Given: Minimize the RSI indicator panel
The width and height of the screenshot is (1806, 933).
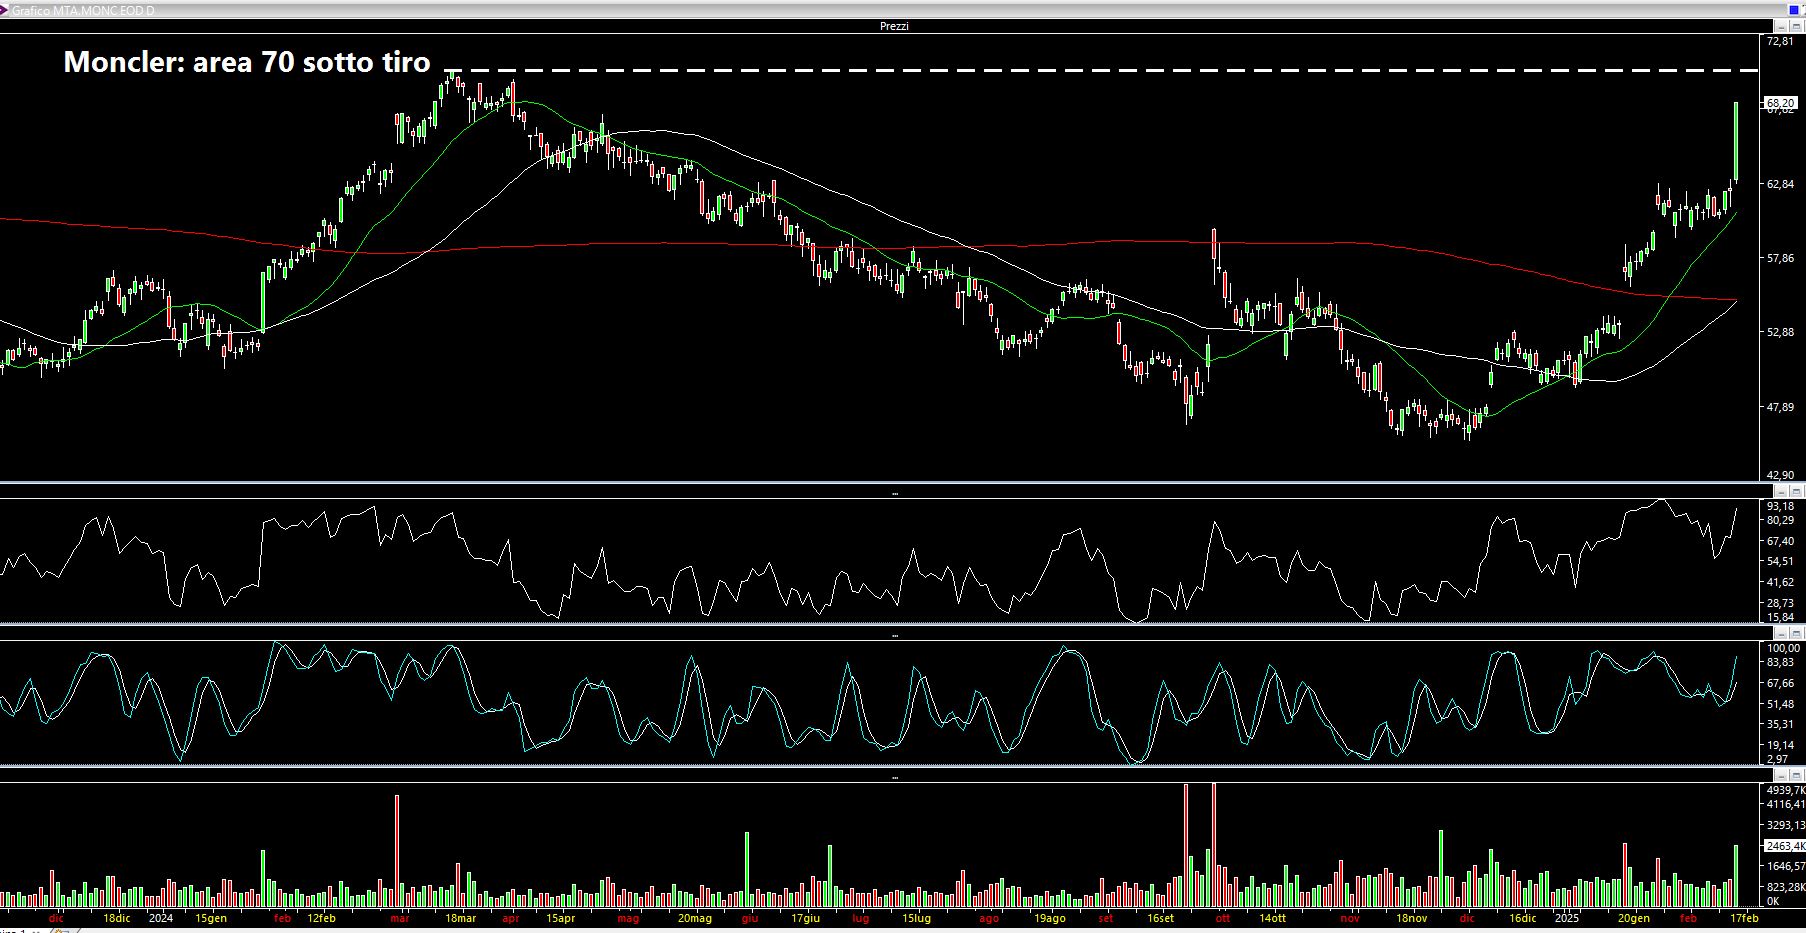Looking at the screenshot, I should click(x=1781, y=491).
